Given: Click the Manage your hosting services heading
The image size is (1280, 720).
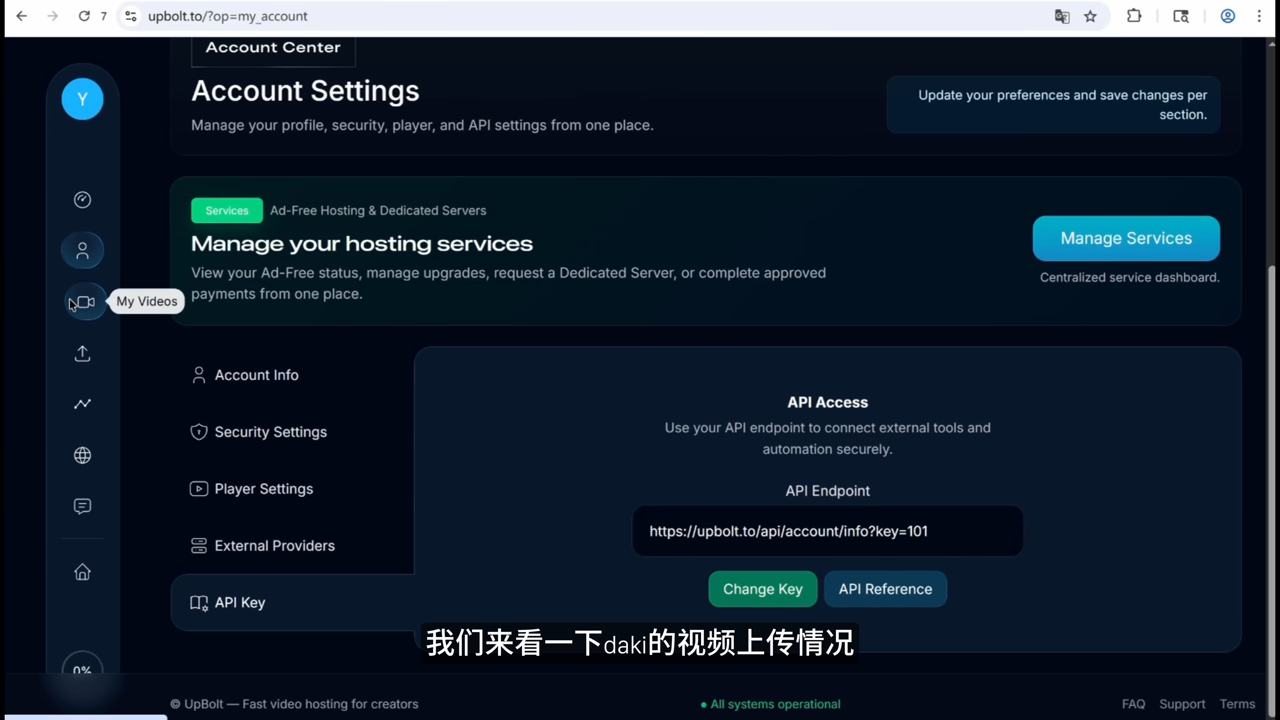Looking at the screenshot, I should click(362, 244).
